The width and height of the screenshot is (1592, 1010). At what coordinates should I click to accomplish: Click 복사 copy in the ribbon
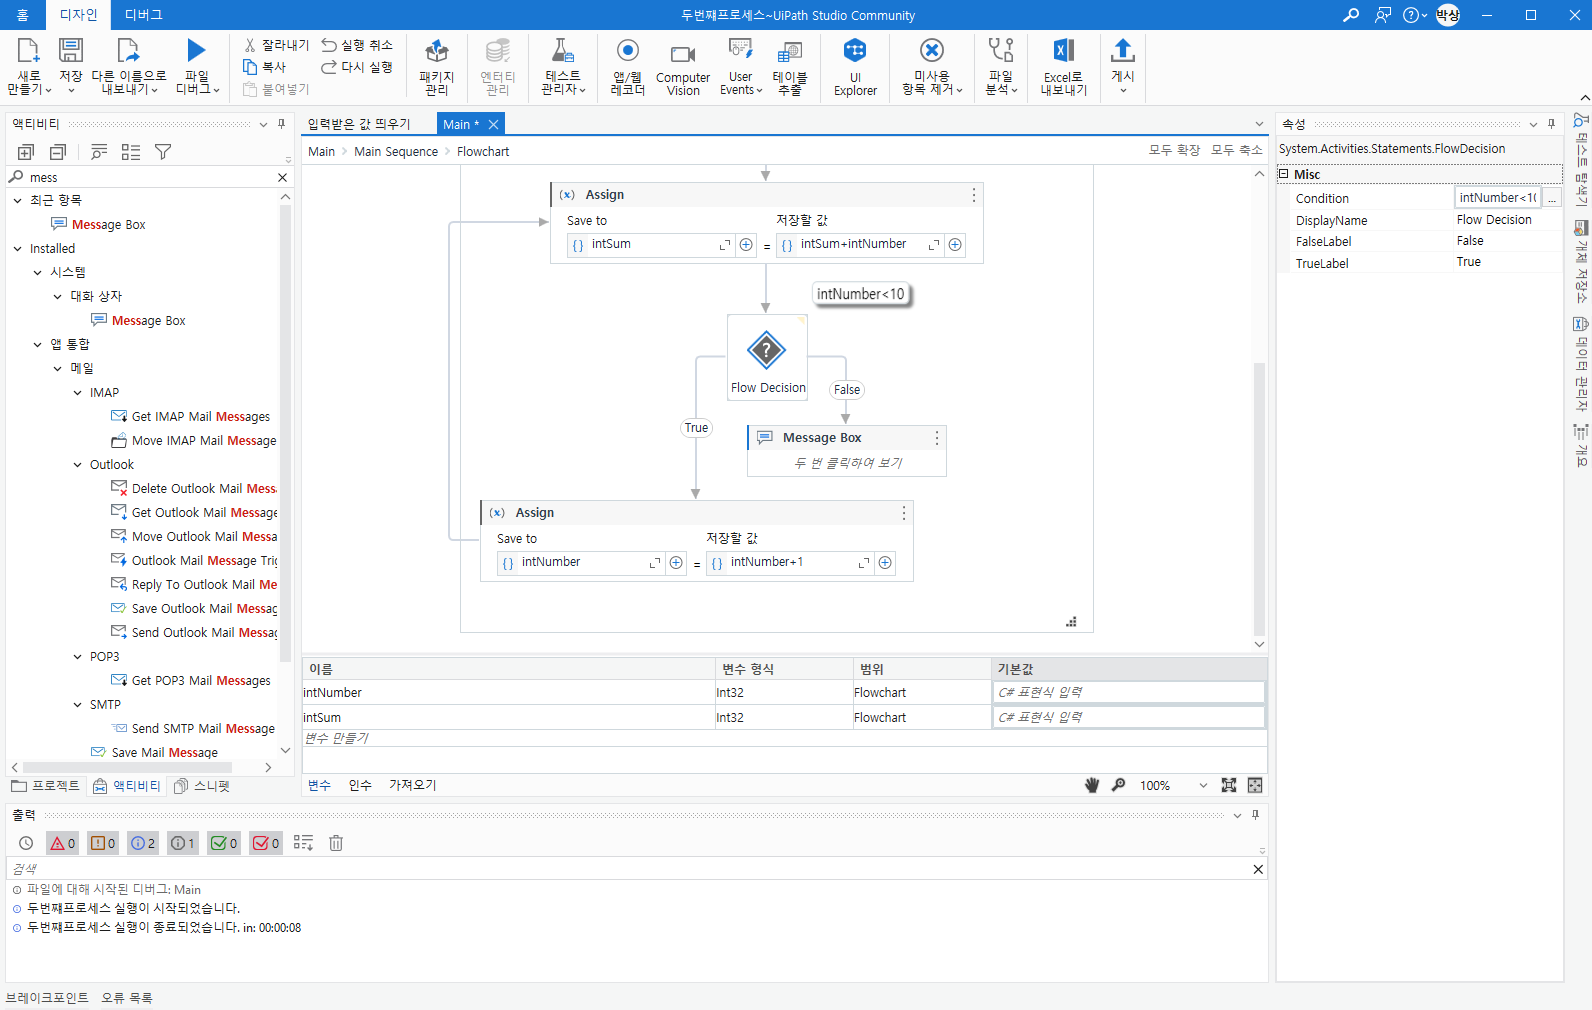265,67
